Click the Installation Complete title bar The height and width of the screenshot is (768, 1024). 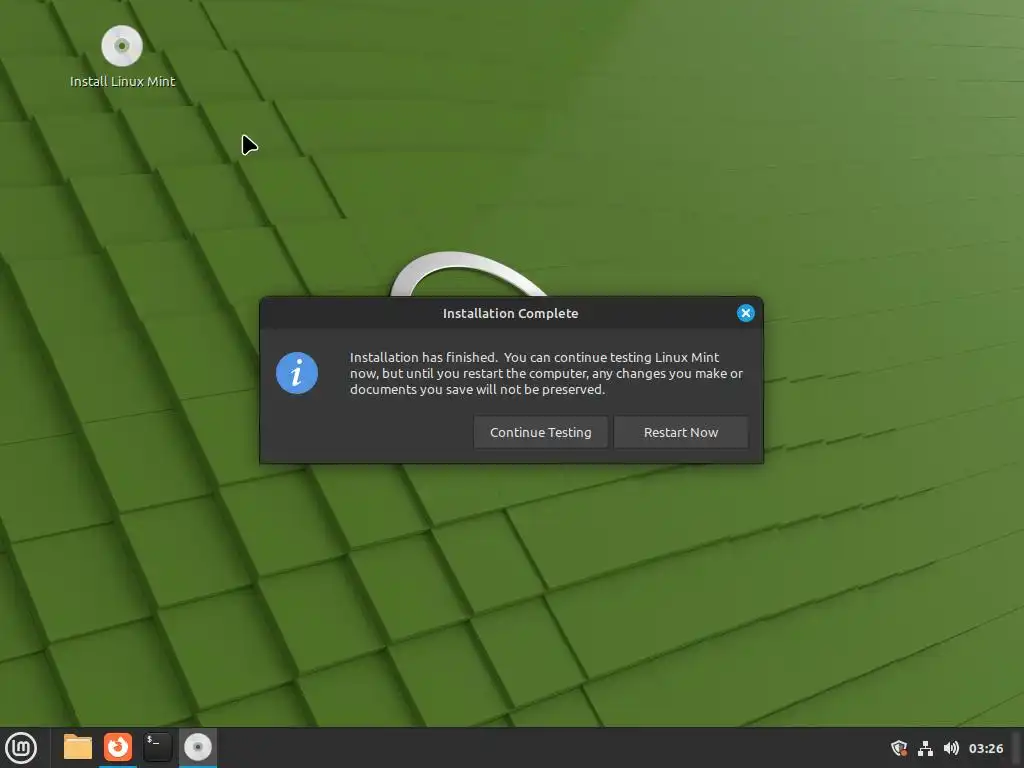[x=511, y=313]
